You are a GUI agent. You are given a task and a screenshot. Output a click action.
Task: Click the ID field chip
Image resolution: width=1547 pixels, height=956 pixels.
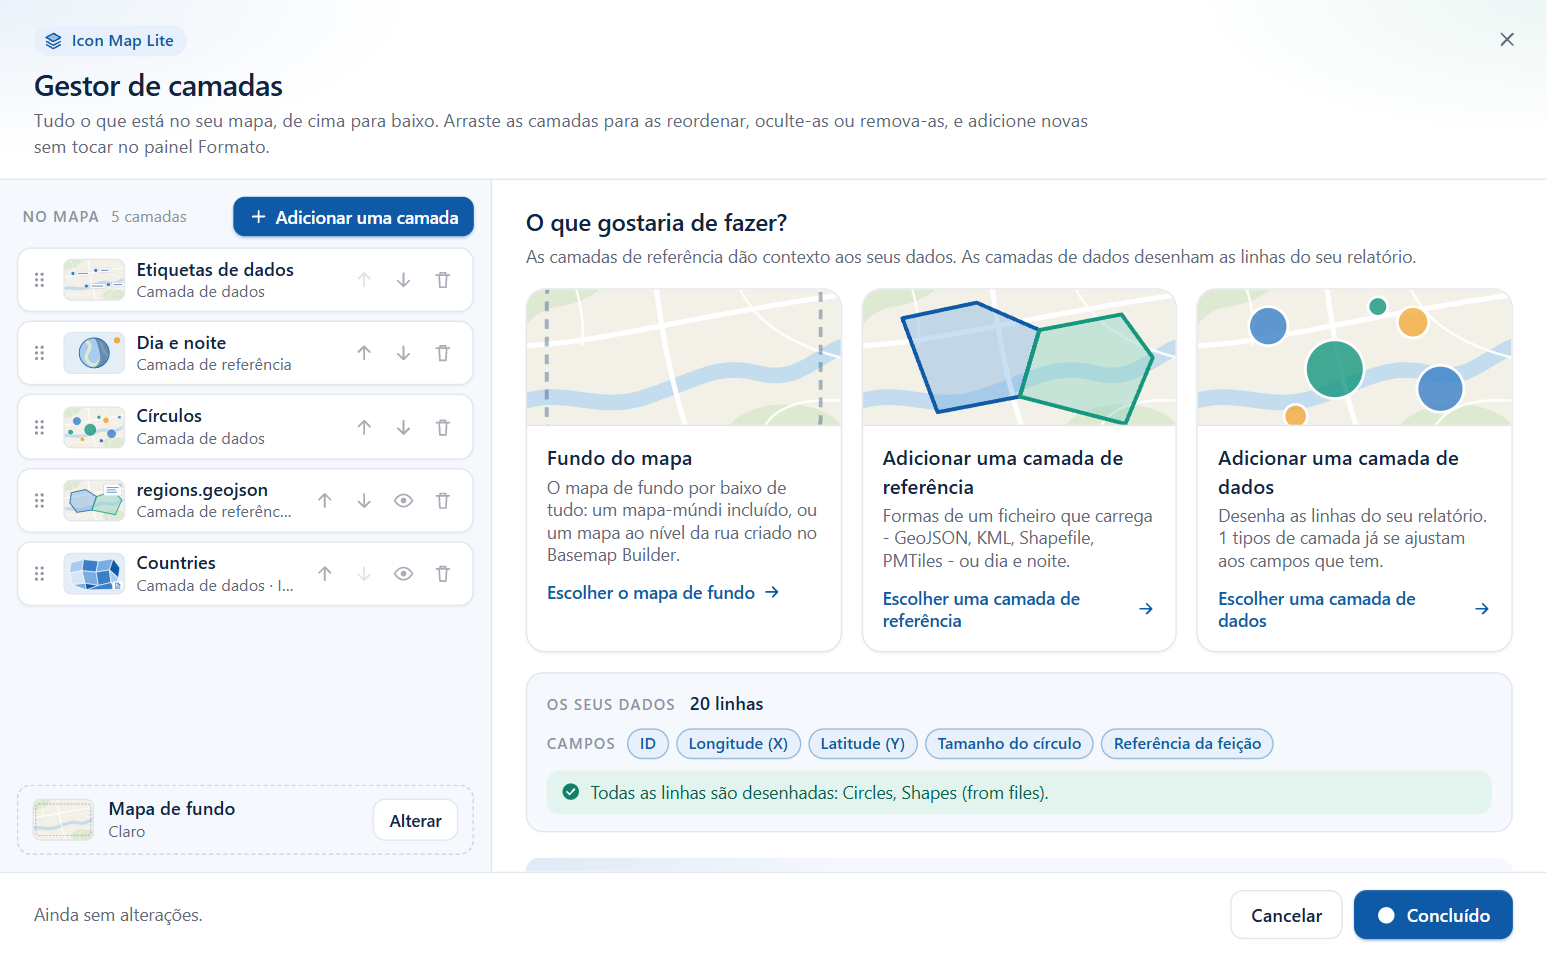coord(648,743)
